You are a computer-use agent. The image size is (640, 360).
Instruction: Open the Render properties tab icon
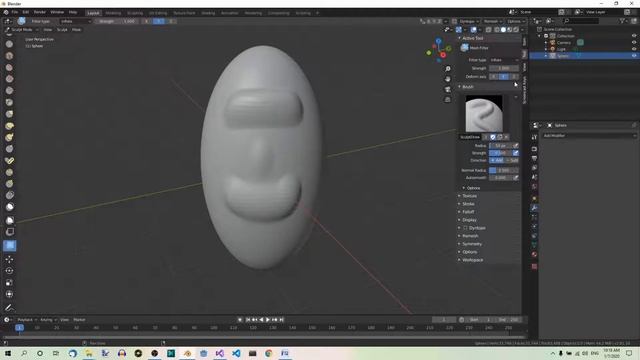tap(534, 149)
